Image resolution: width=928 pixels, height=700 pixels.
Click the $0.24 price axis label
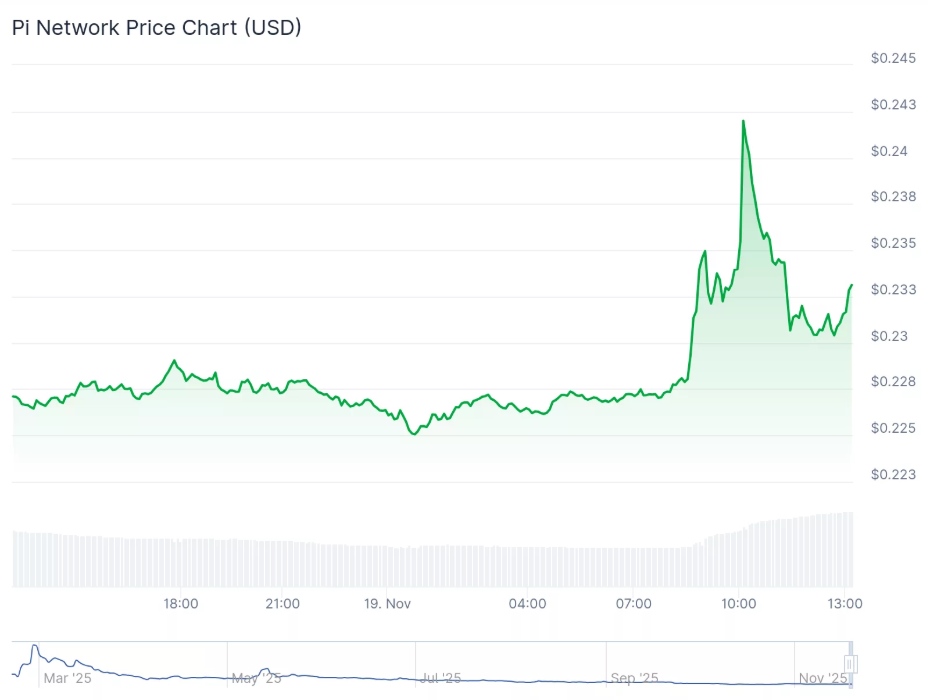(x=889, y=151)
